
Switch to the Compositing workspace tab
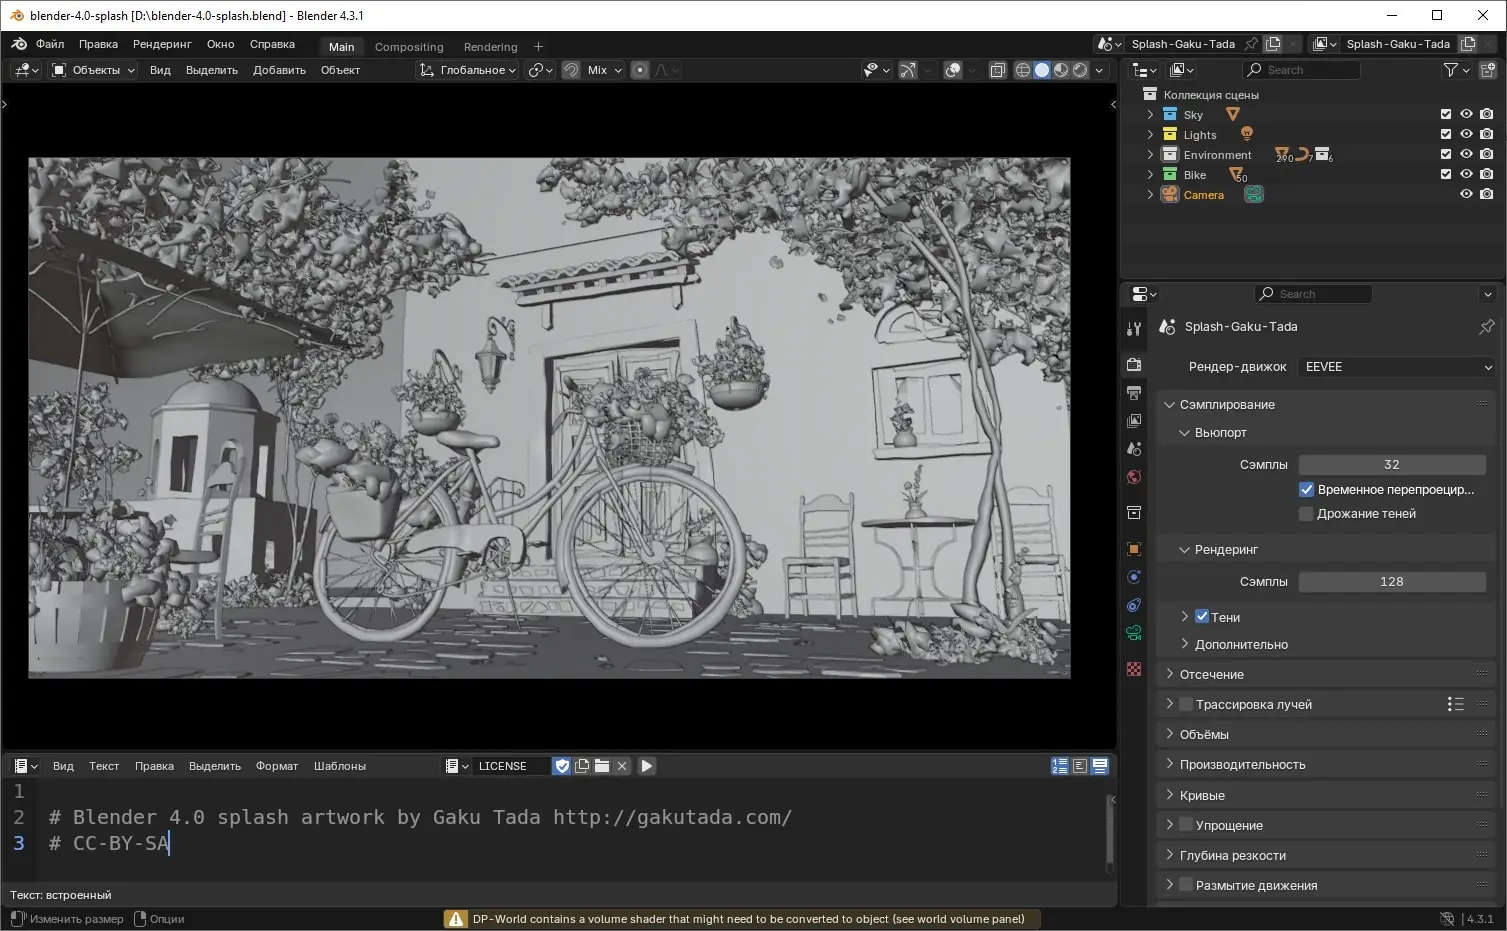click(409, 47)
